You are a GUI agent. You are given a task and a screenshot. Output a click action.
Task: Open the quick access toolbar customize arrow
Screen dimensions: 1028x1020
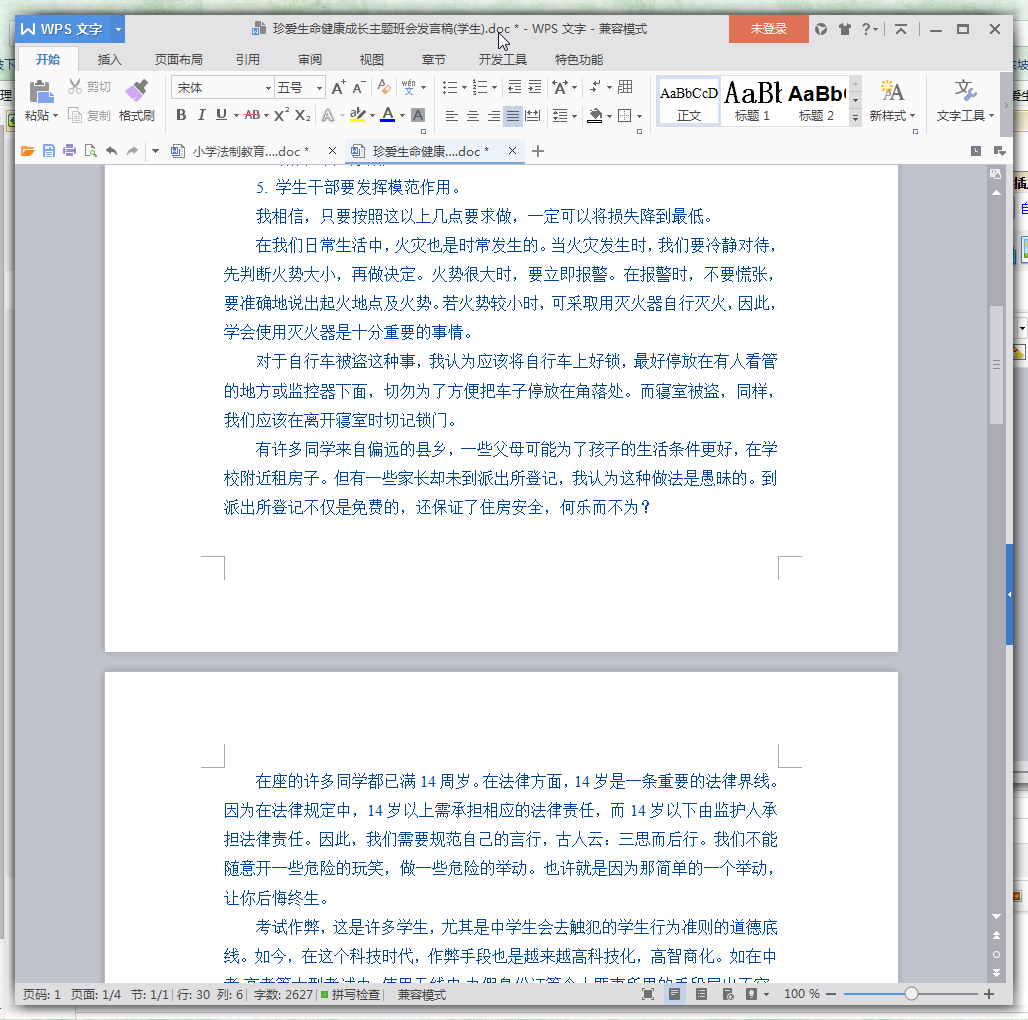coord(155,151)
